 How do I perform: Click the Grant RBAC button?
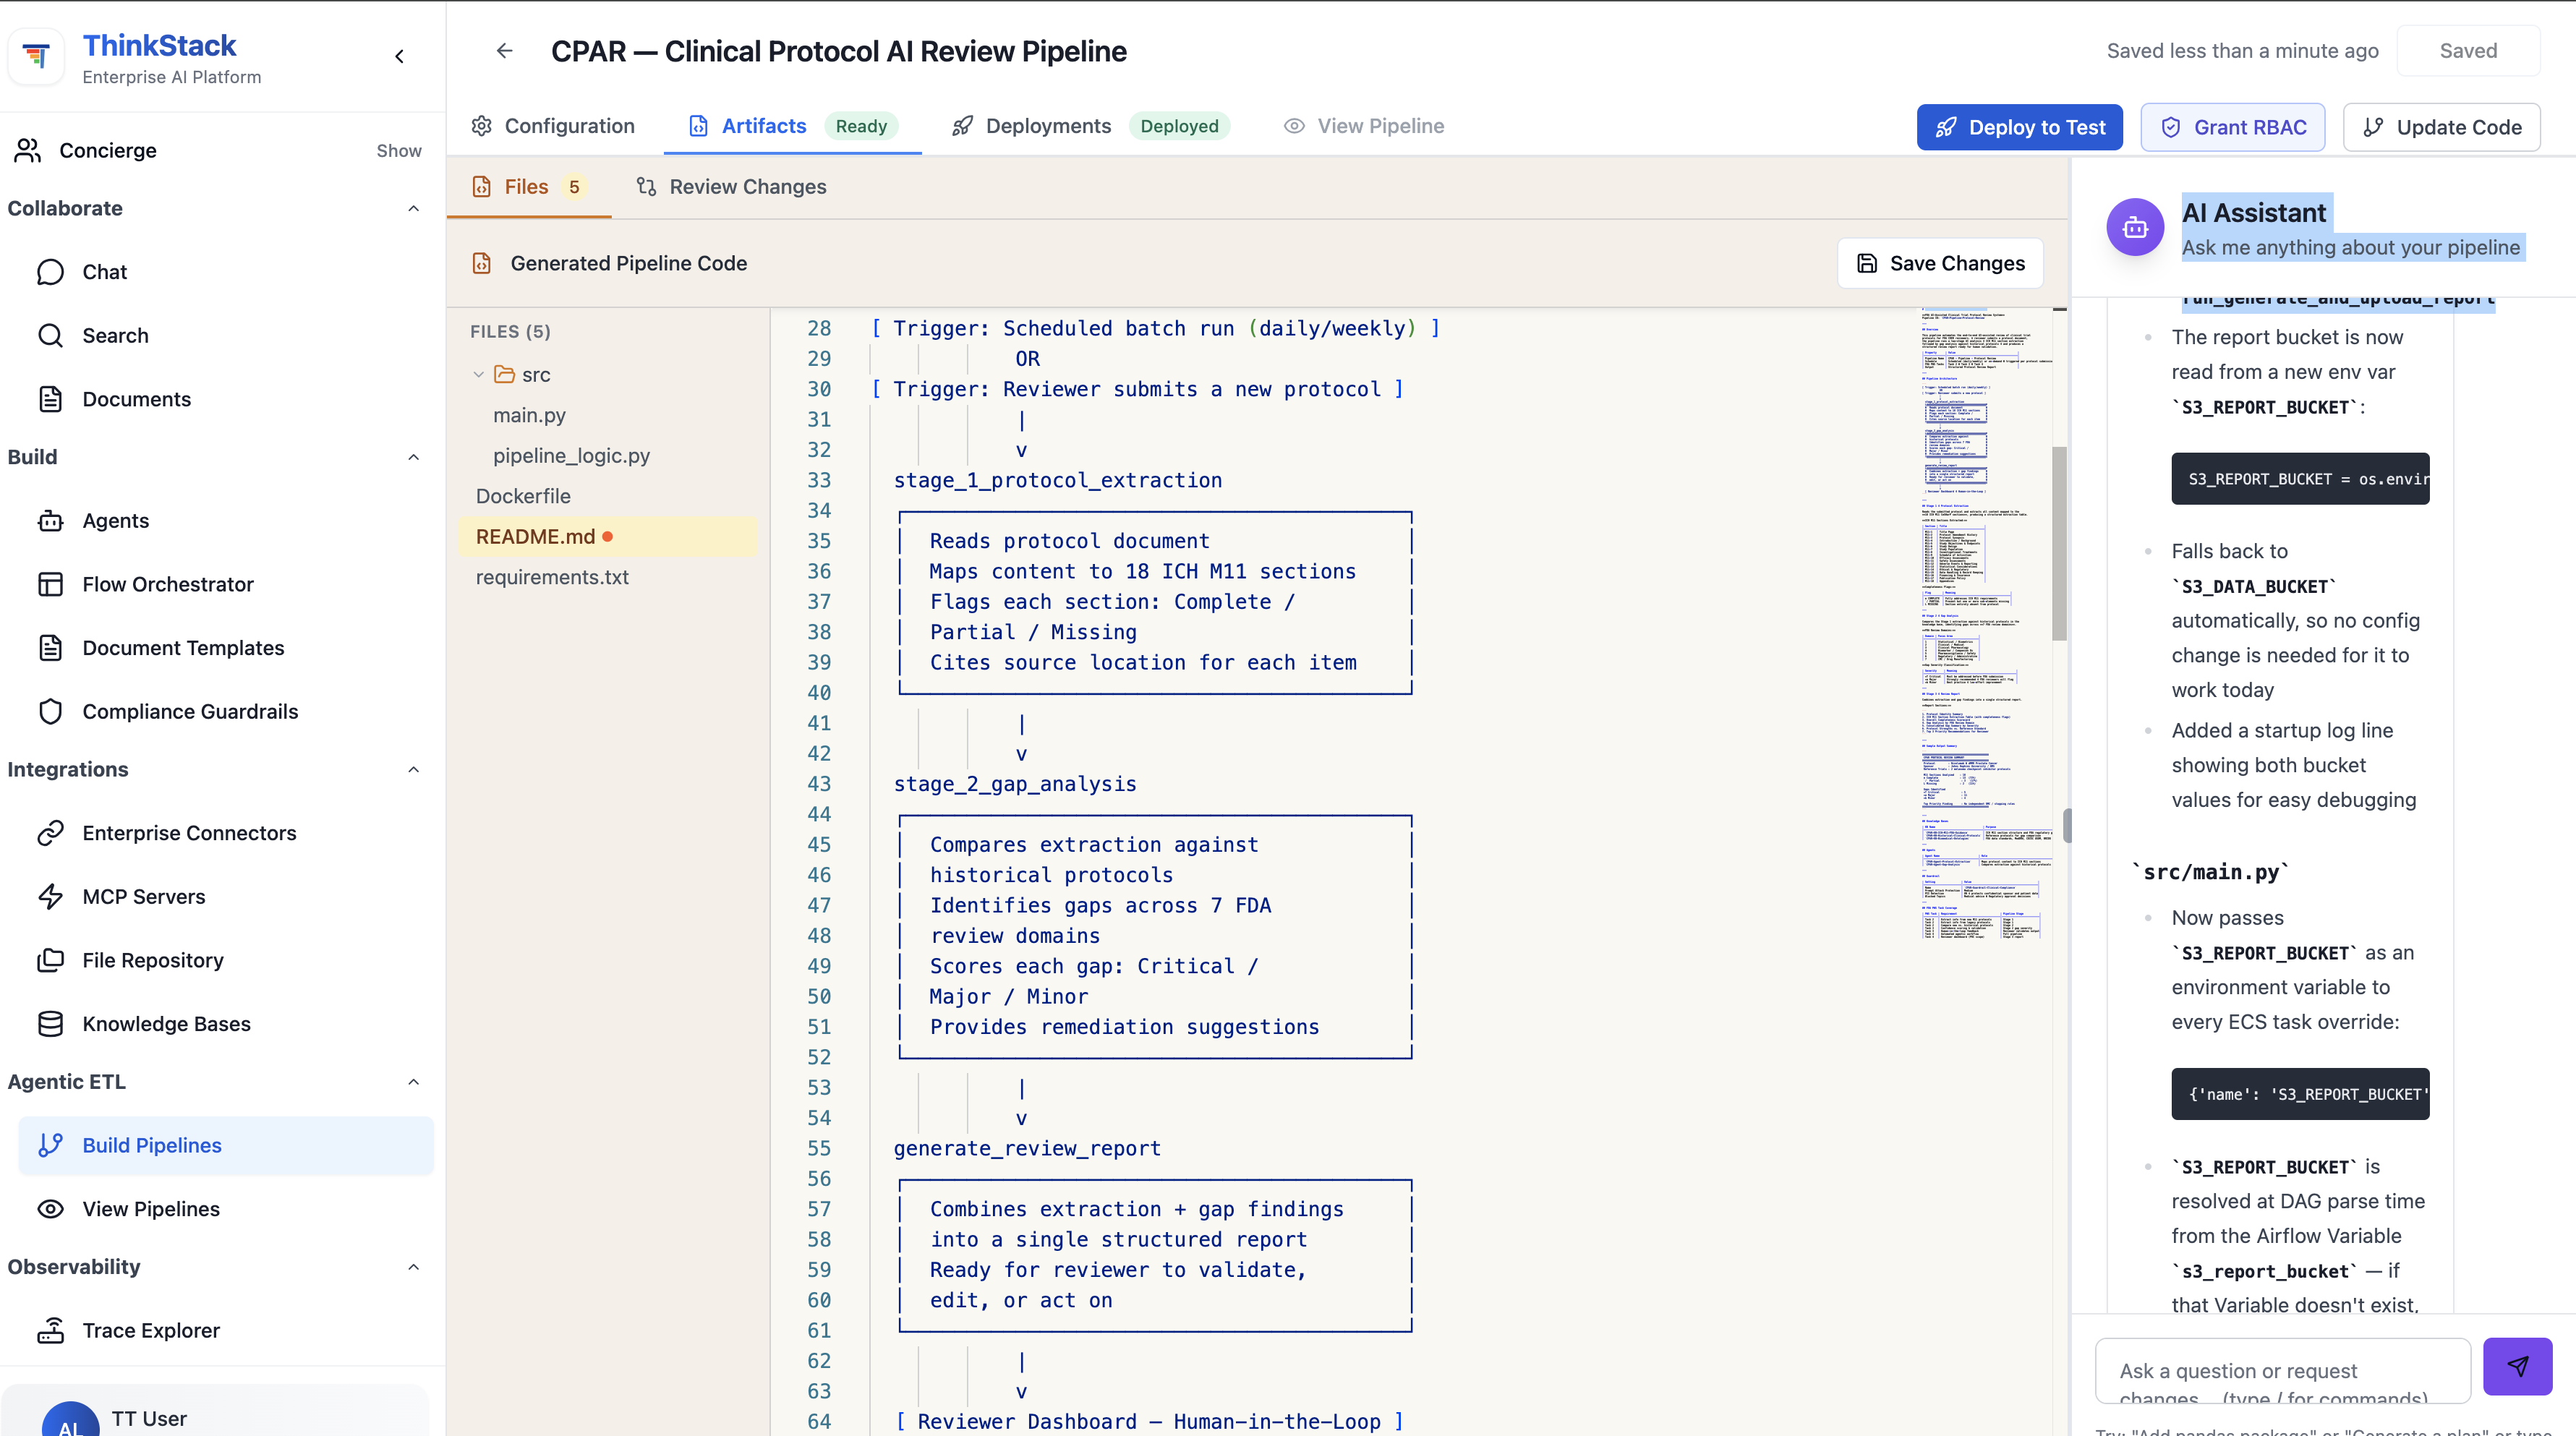click(2232, 127)
